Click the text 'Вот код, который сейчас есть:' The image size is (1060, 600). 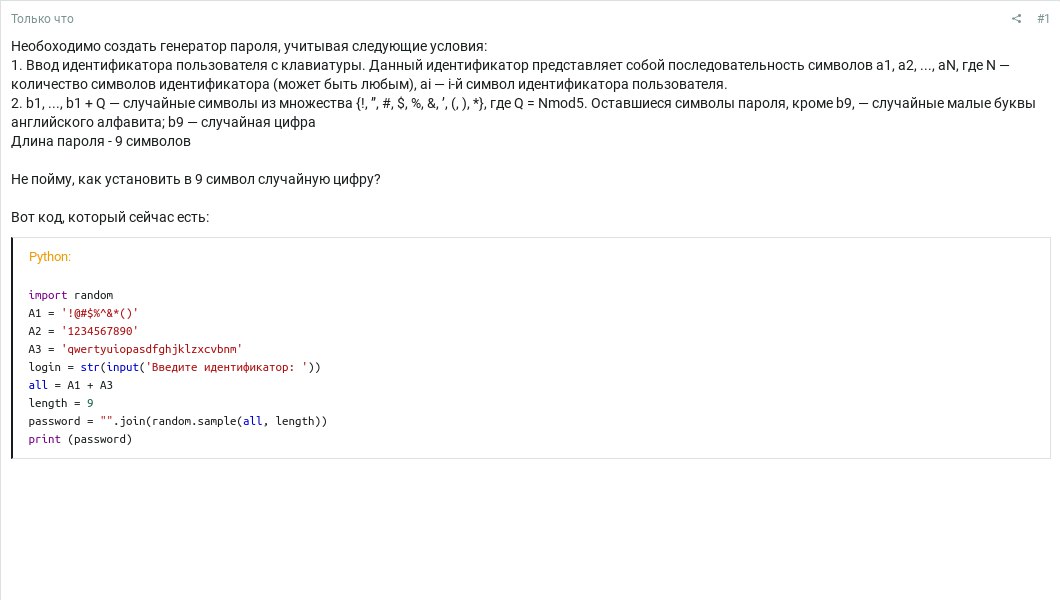point(110,217)
